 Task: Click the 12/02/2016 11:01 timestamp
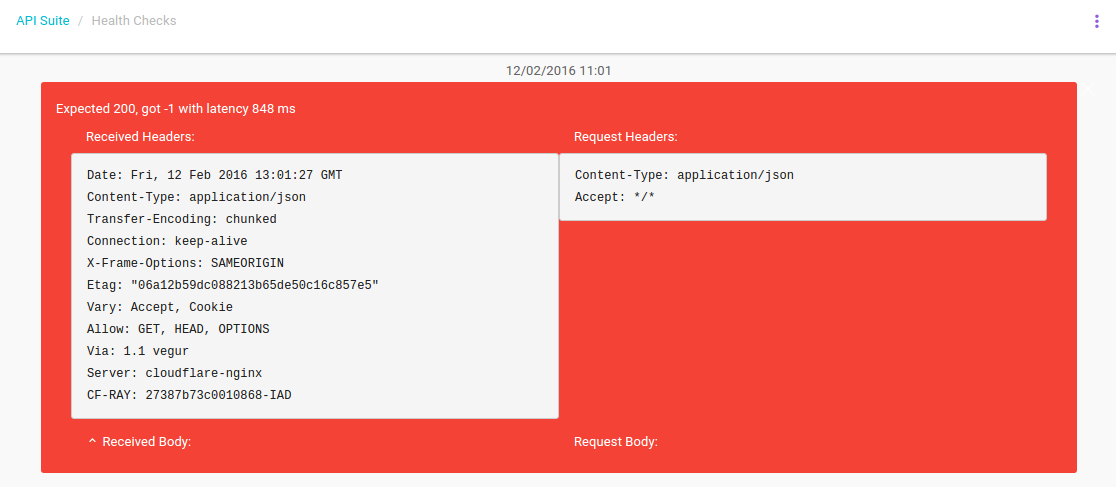[558, 71]
